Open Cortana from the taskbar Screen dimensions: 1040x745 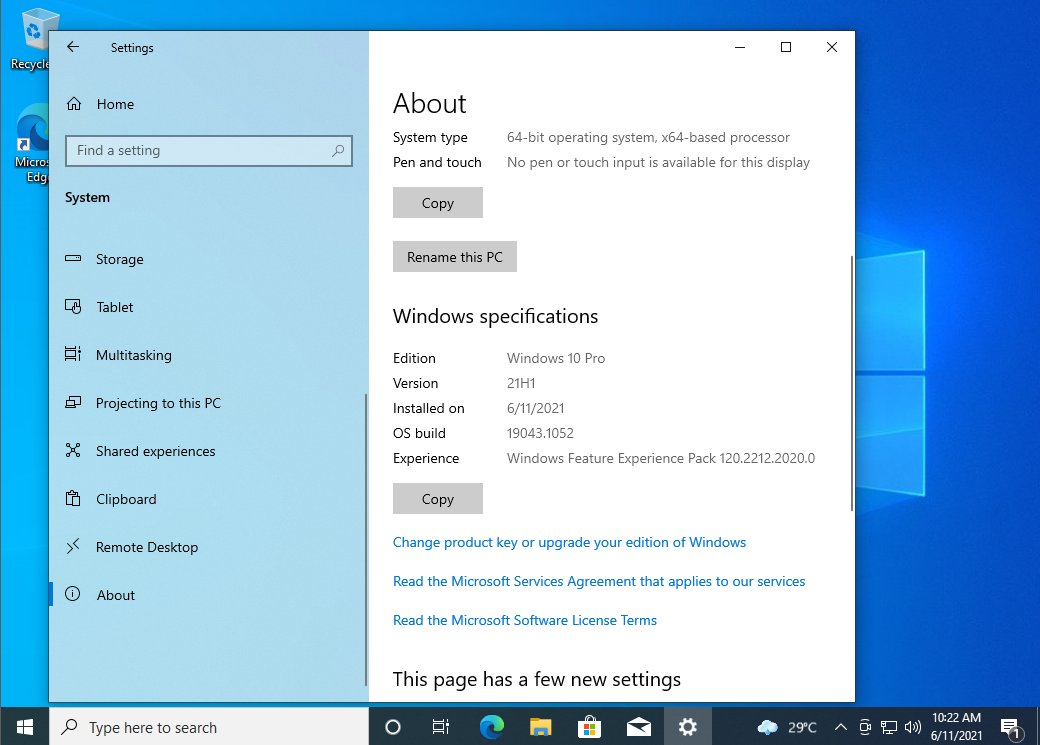(393, 727)
